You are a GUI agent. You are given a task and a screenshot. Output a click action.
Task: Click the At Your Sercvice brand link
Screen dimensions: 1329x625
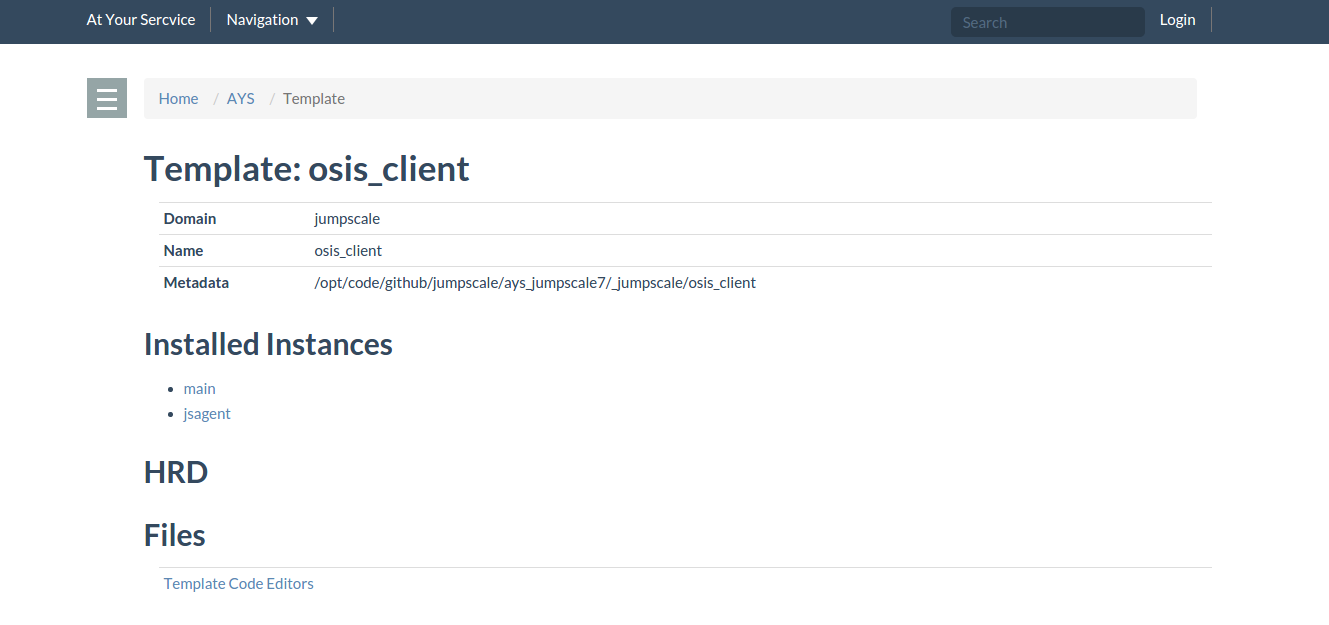click(x=141, y=20)
